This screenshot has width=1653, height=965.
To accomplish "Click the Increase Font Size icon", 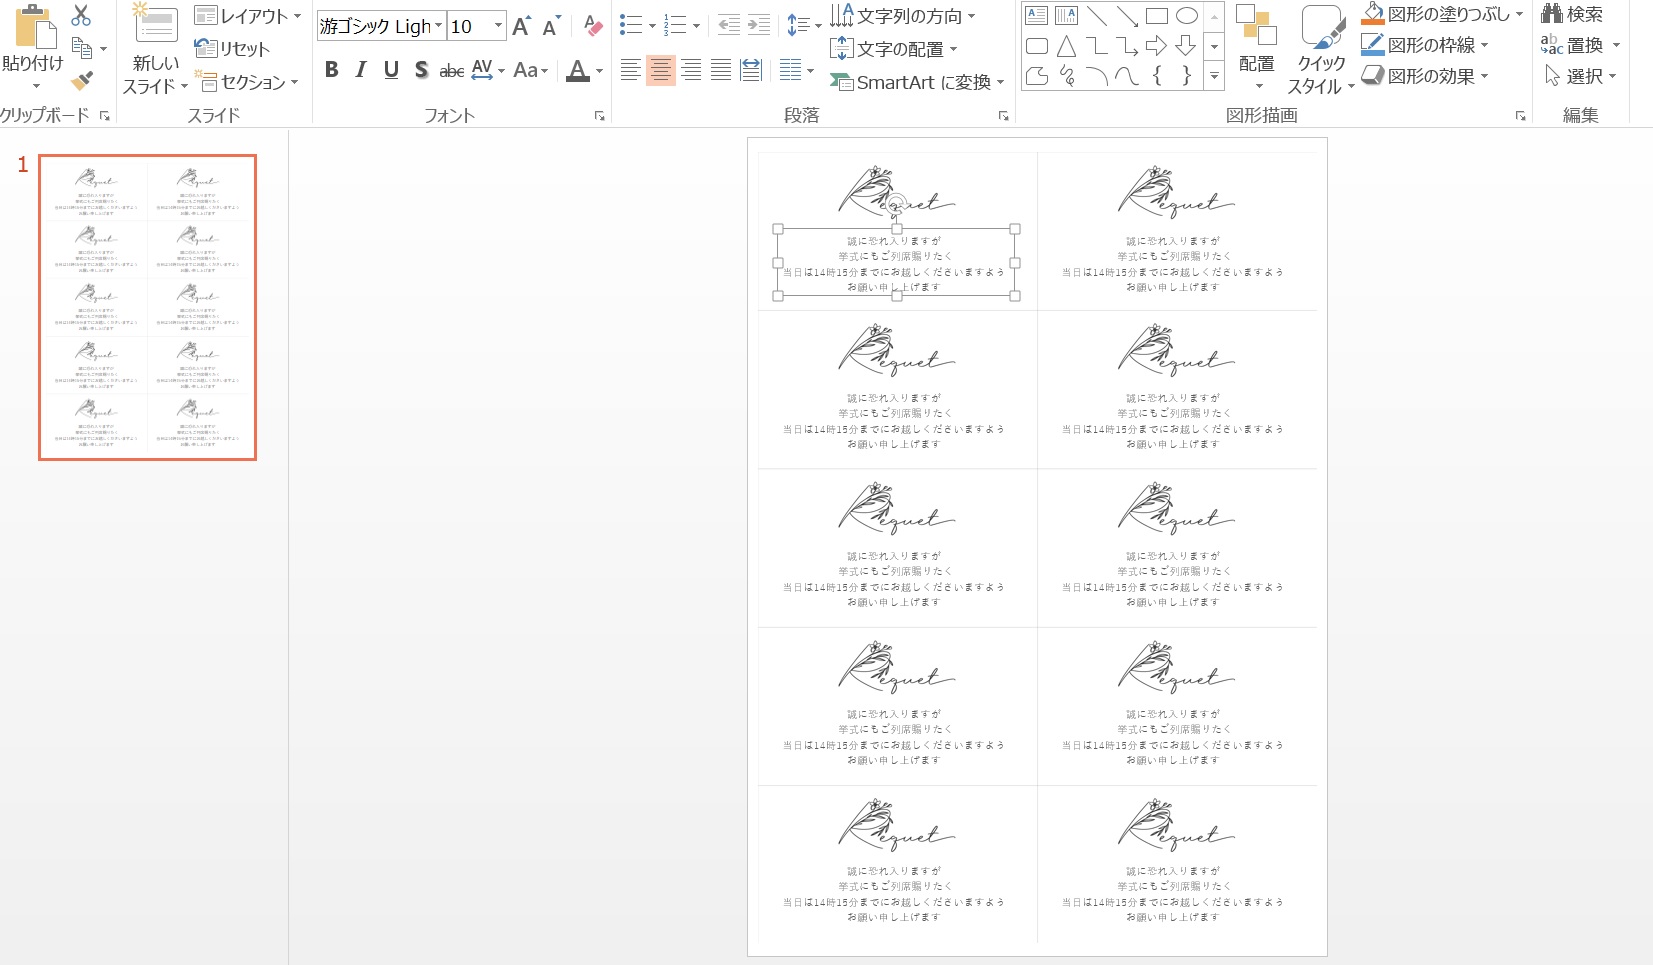I will click(521, 27).
